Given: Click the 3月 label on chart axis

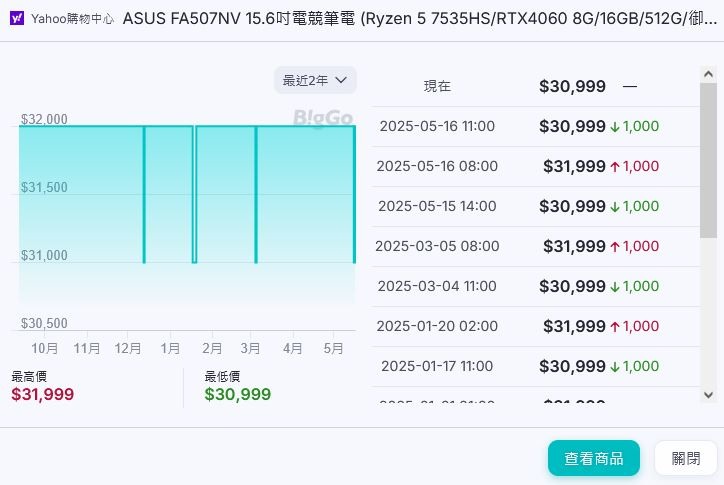Looking at the screenshot, I should pos(250,348).
